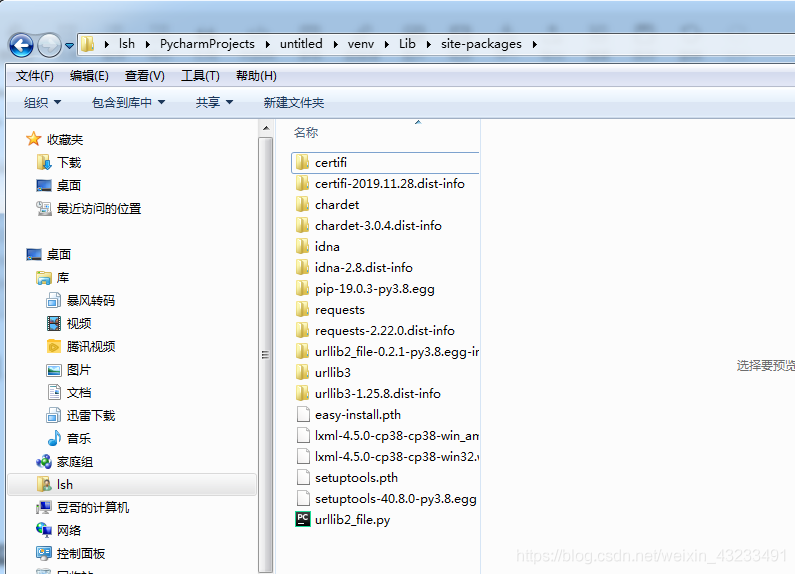Select the urllib3 folder icon
795x574 pixels.
303,373
